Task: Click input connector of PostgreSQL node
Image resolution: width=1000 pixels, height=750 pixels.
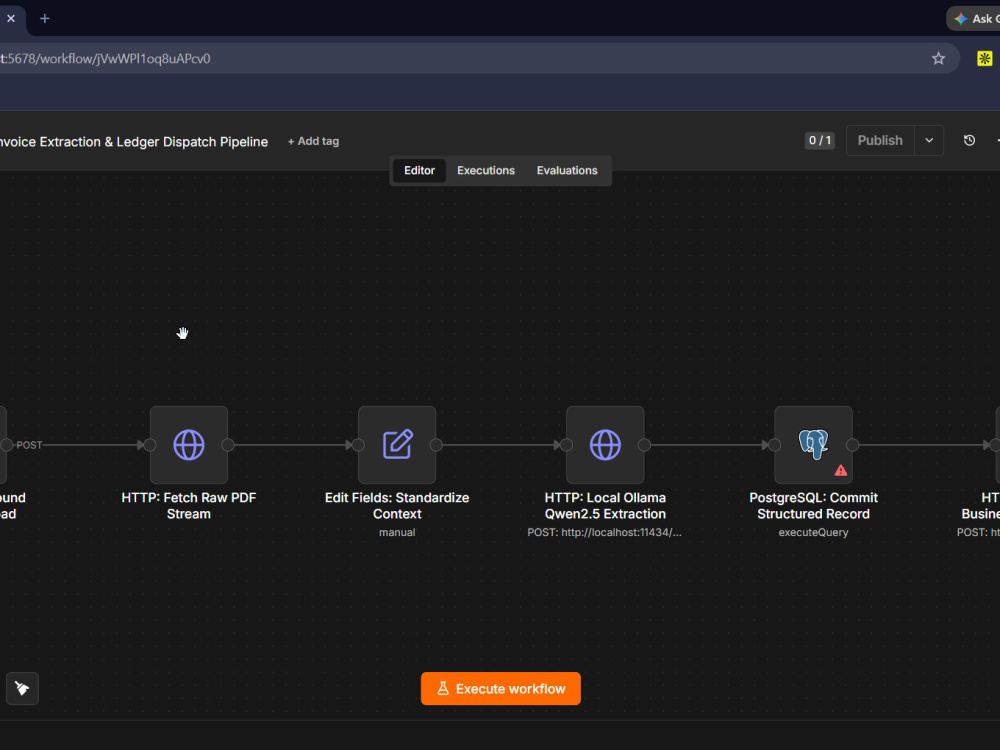Action: [774, 445]
